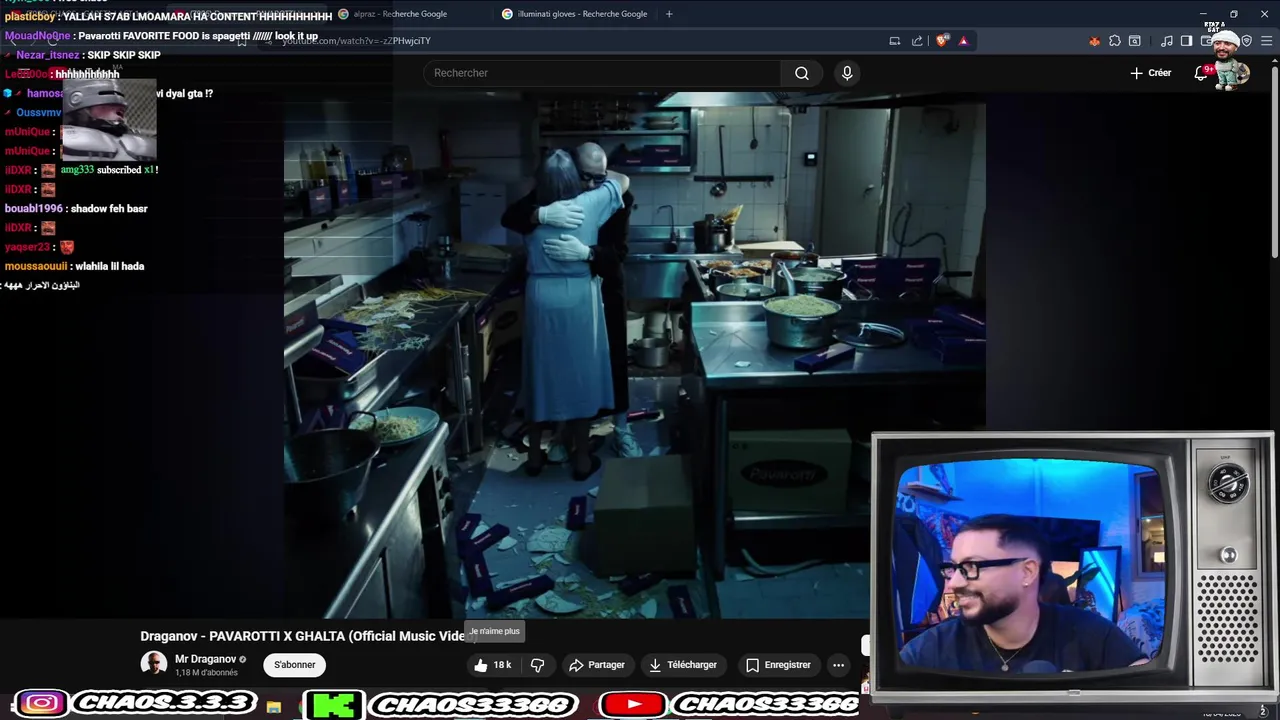Open the extensions puzzle-piece menu
Viewport: 1280px width, 720px height.
(1115, 41)
